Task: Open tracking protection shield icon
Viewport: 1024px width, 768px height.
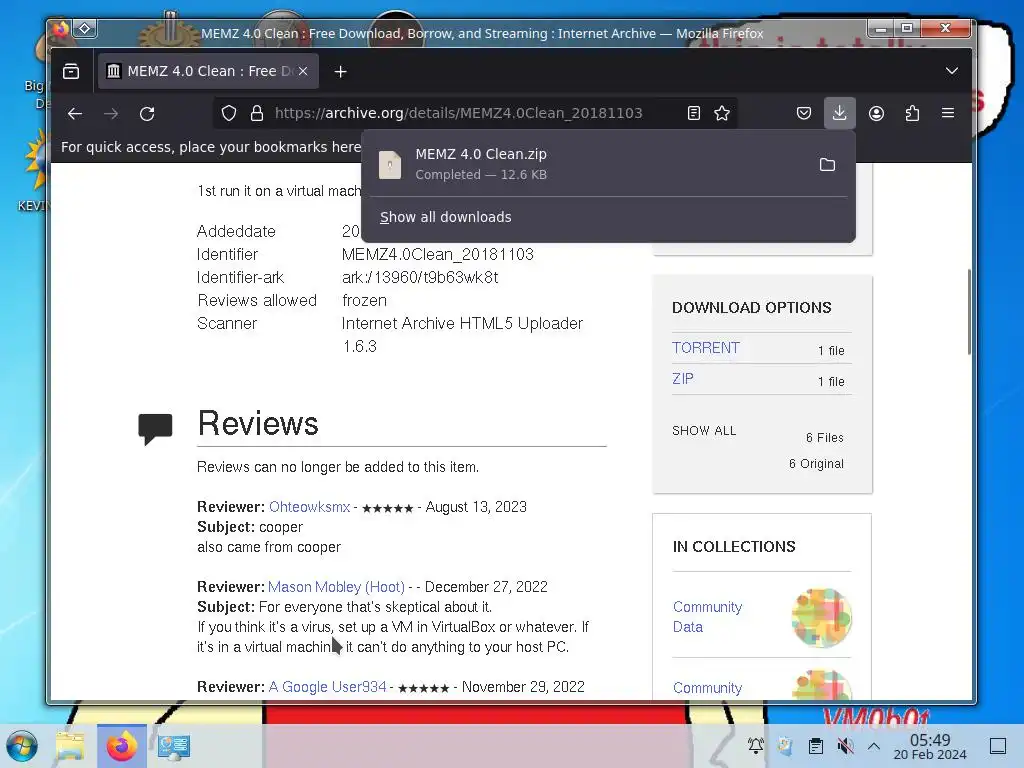Action: coord(229,113)
